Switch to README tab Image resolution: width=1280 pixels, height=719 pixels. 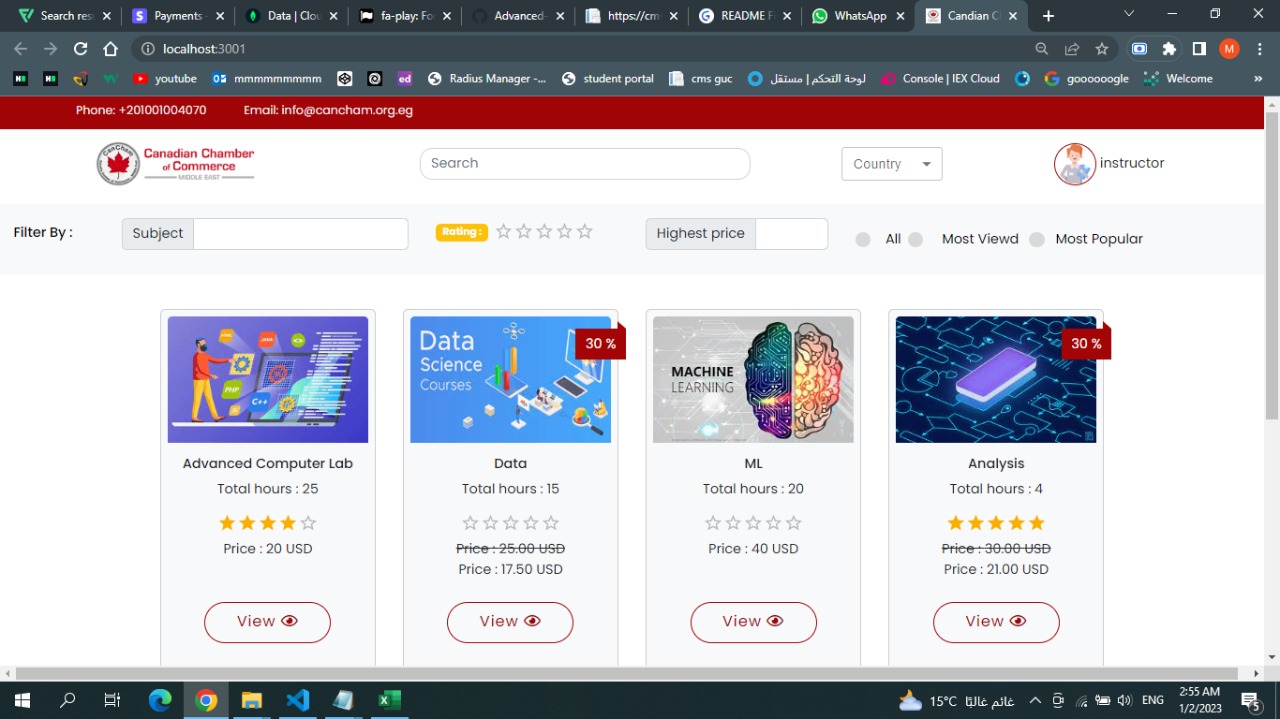(746, 16)
